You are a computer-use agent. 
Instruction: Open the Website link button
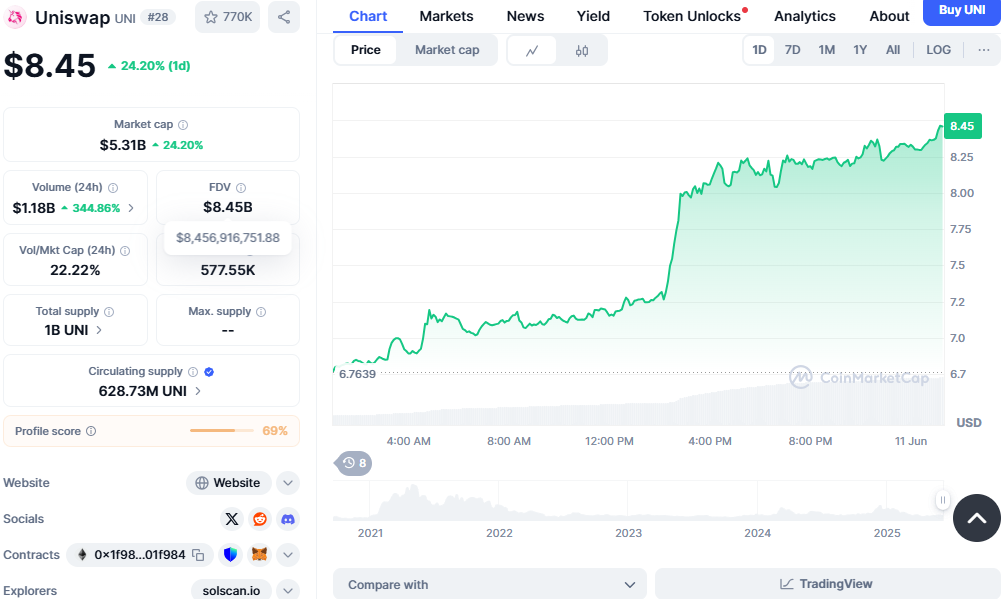tap(229, 483)
